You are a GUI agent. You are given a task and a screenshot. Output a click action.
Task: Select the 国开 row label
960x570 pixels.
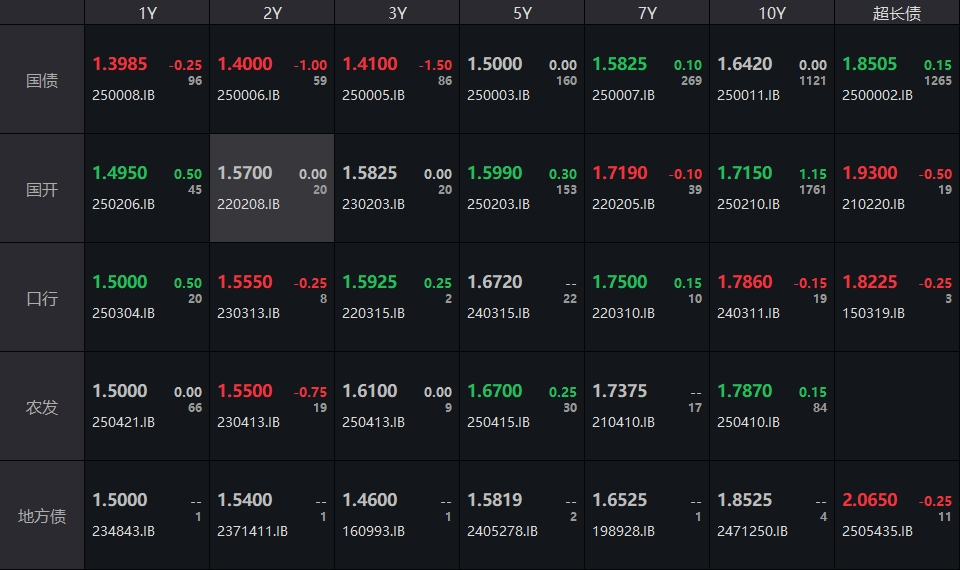[42, 189]
